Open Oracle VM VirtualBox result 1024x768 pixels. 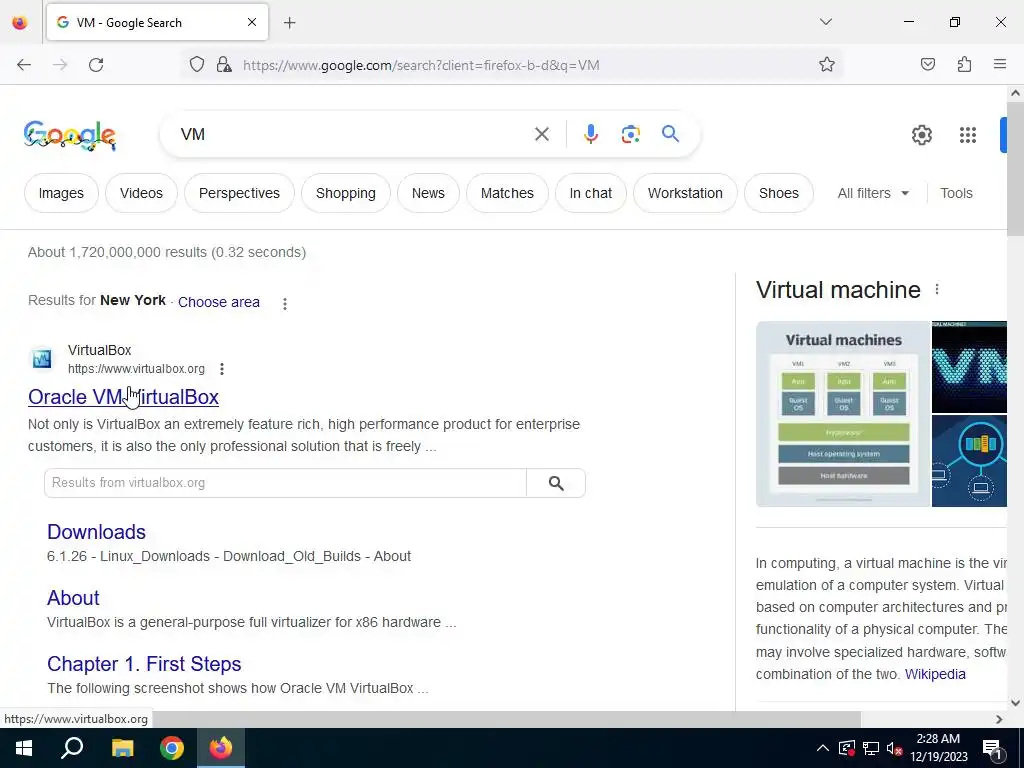point(123,397)
